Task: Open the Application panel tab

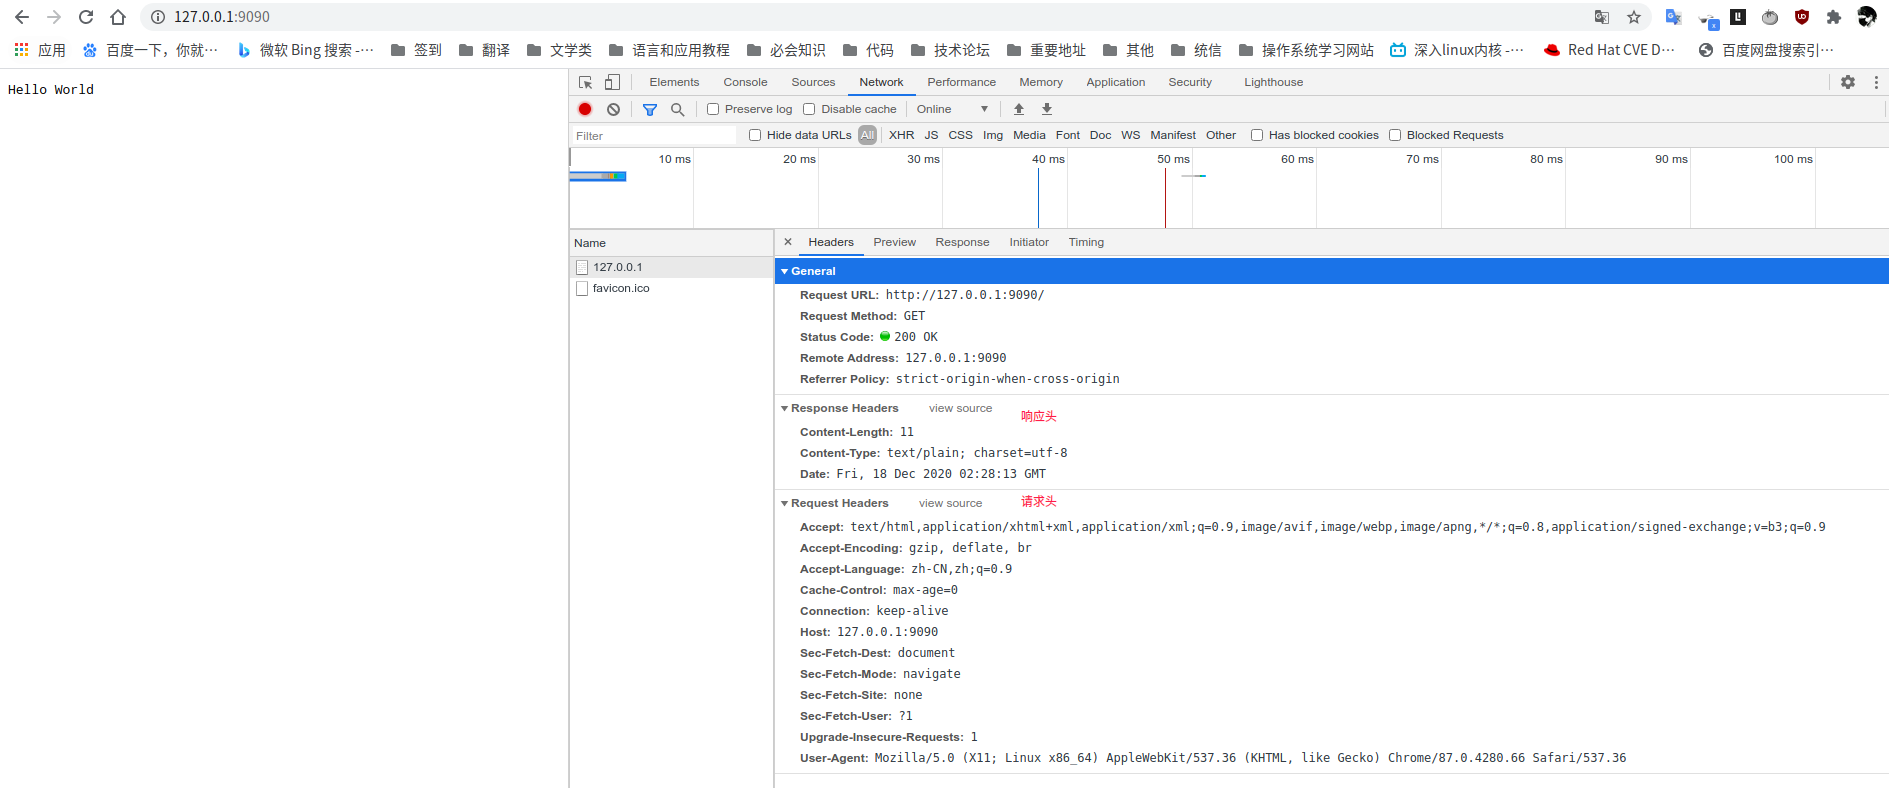Action: pos(1116,82)
